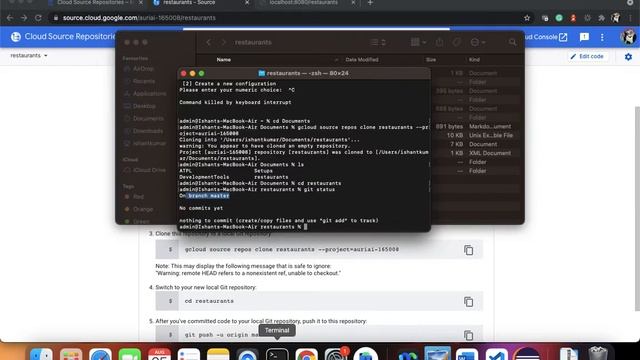640x360 pixels.
Task: Select iCloud Drive in Finder sidebar
Action: click(145, 170)
